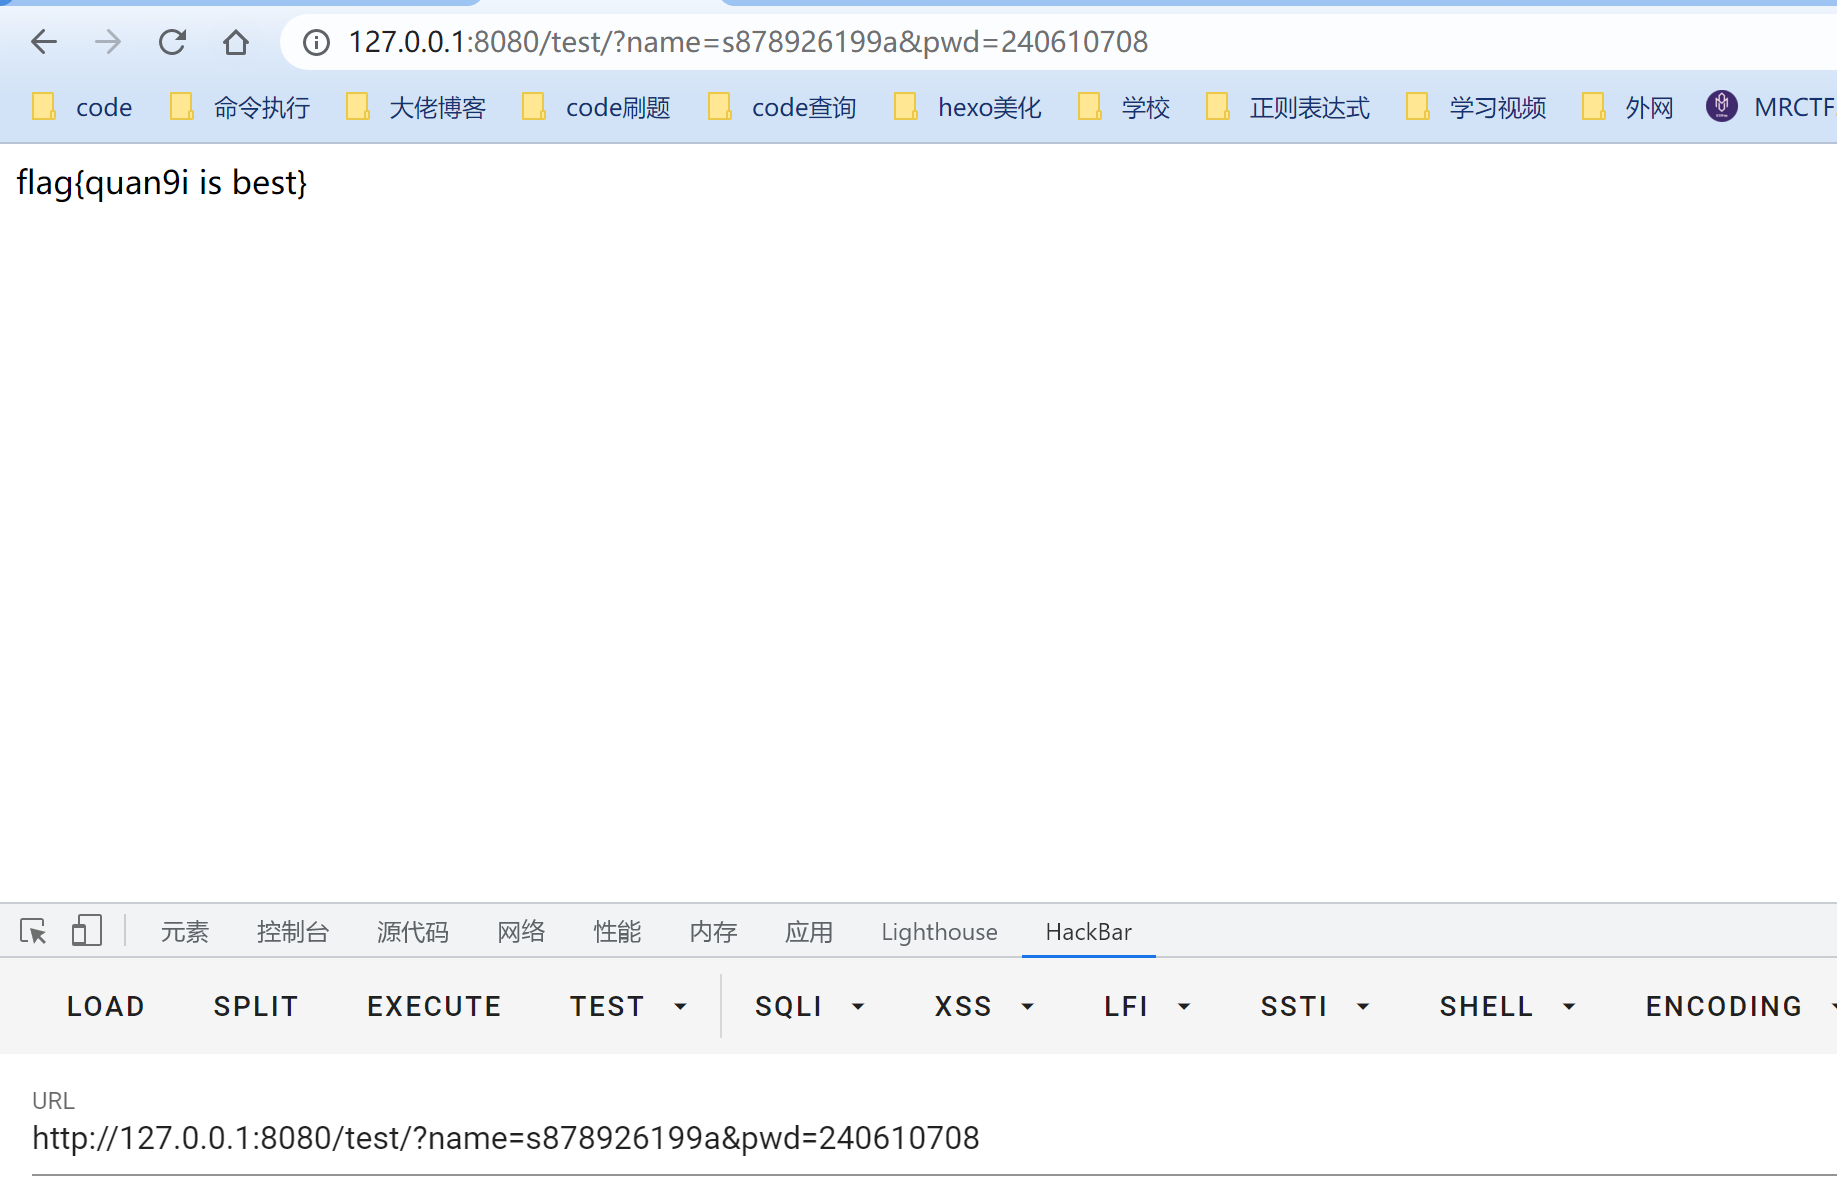
Task: View site information icon in address bar
Action: [x=316, y=42]
